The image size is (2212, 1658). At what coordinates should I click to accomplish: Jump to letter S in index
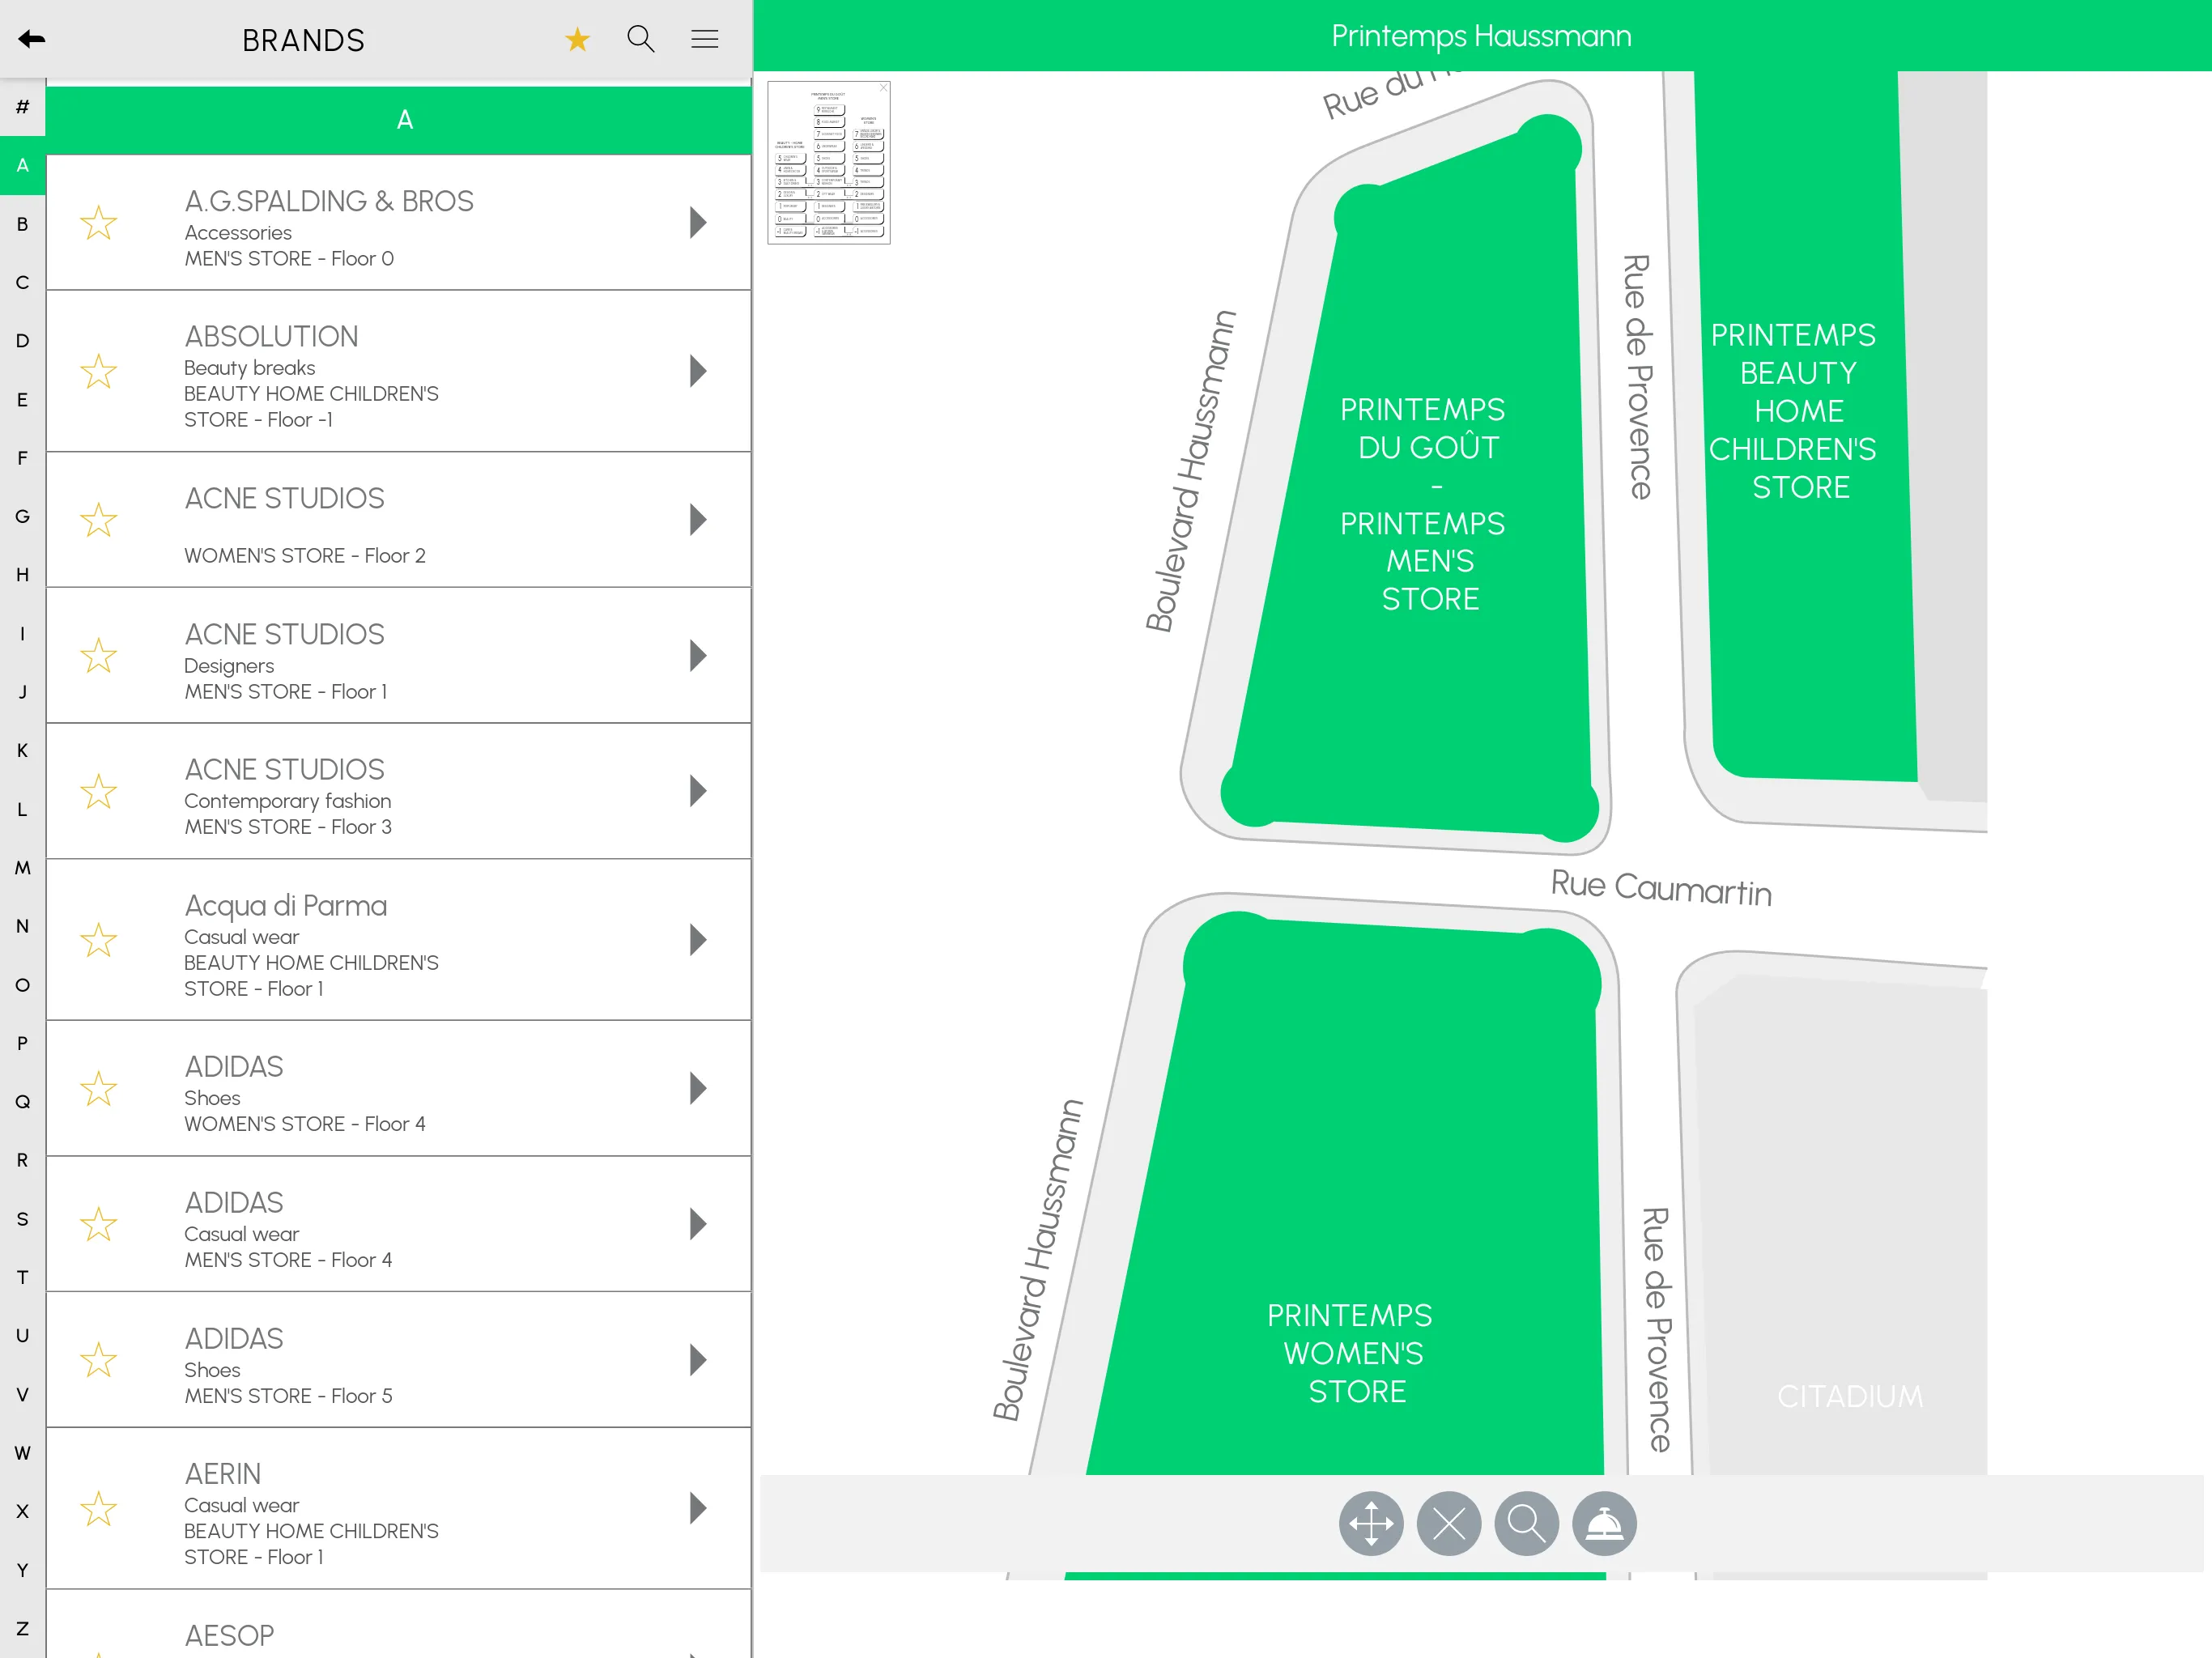click(22, 1219)
